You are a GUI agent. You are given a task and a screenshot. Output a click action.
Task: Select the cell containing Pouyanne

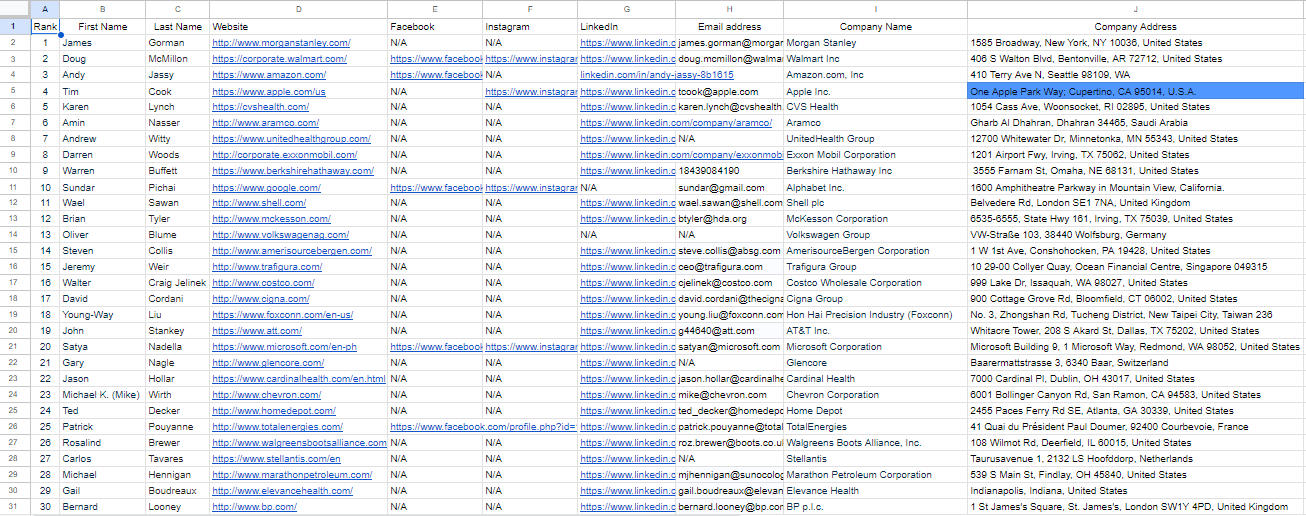click(x=178, y=427)
